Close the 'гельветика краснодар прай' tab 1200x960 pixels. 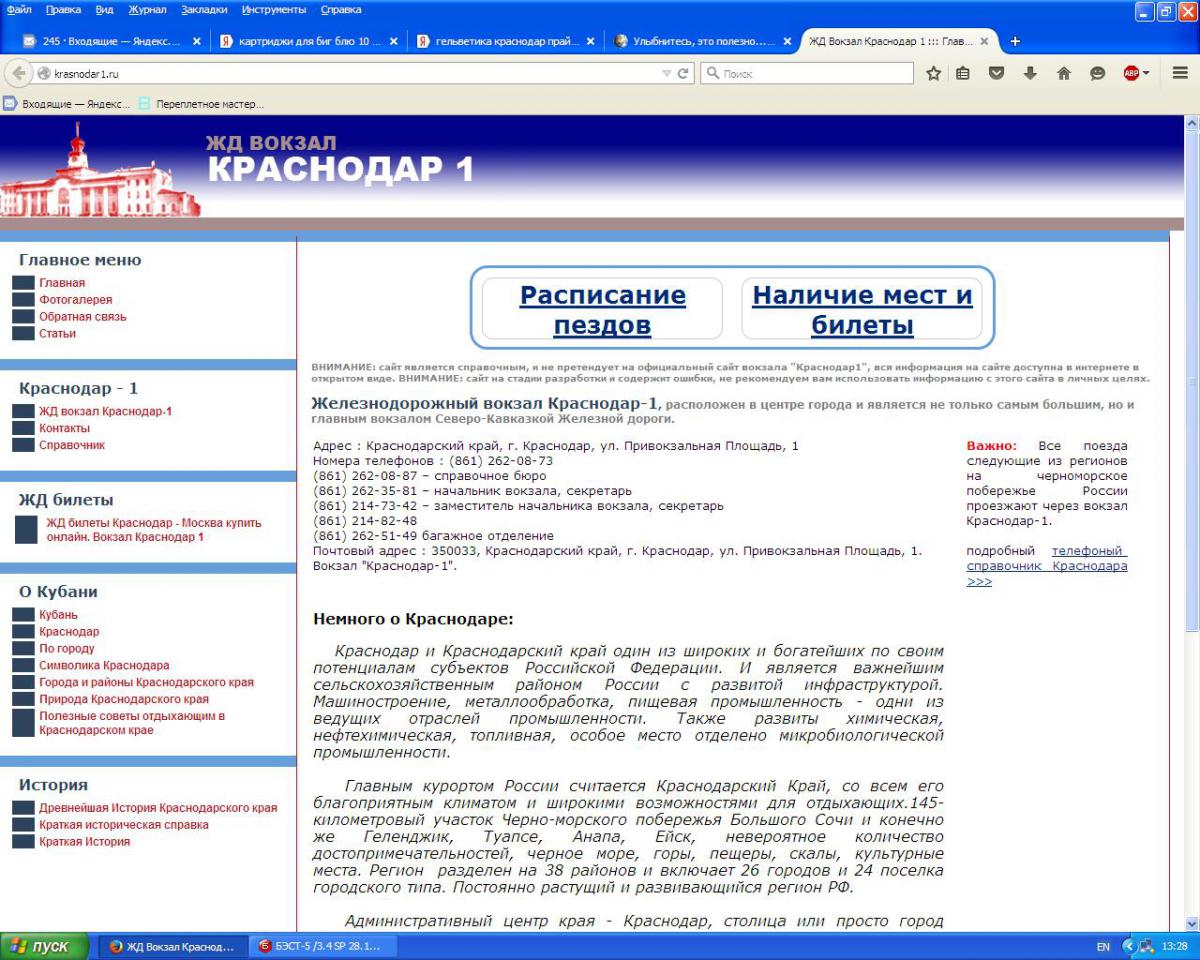tap(590, 42)
